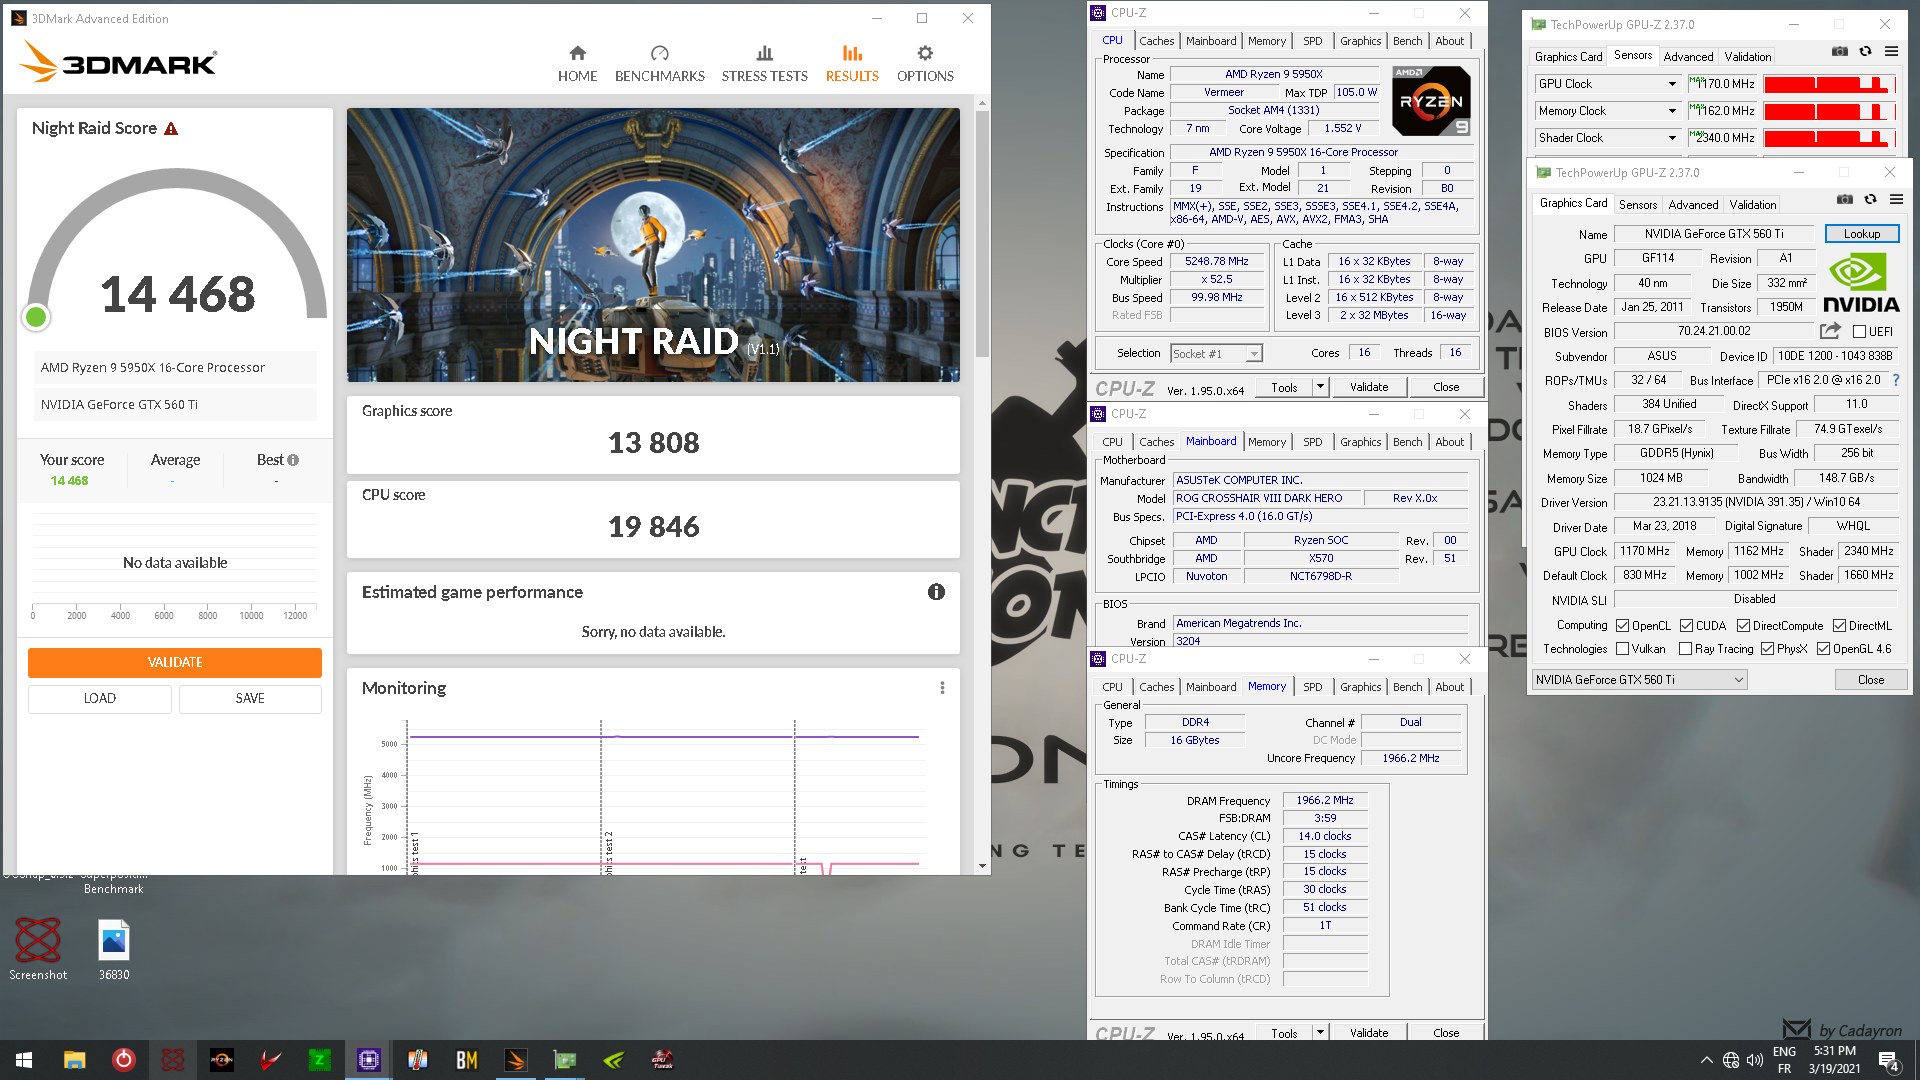Open 3DMark HOME icon

[577, 53]
